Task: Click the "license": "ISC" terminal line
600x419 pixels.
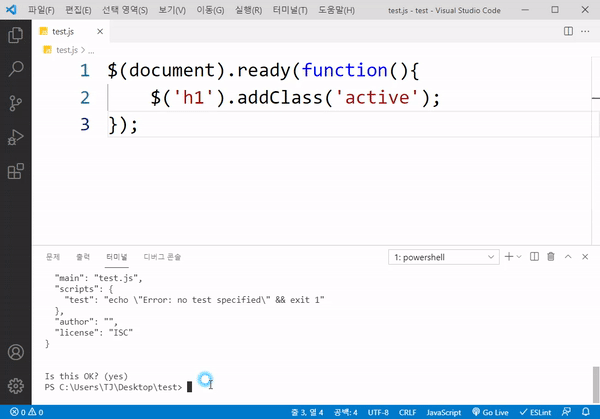Action: pos(94,333)
